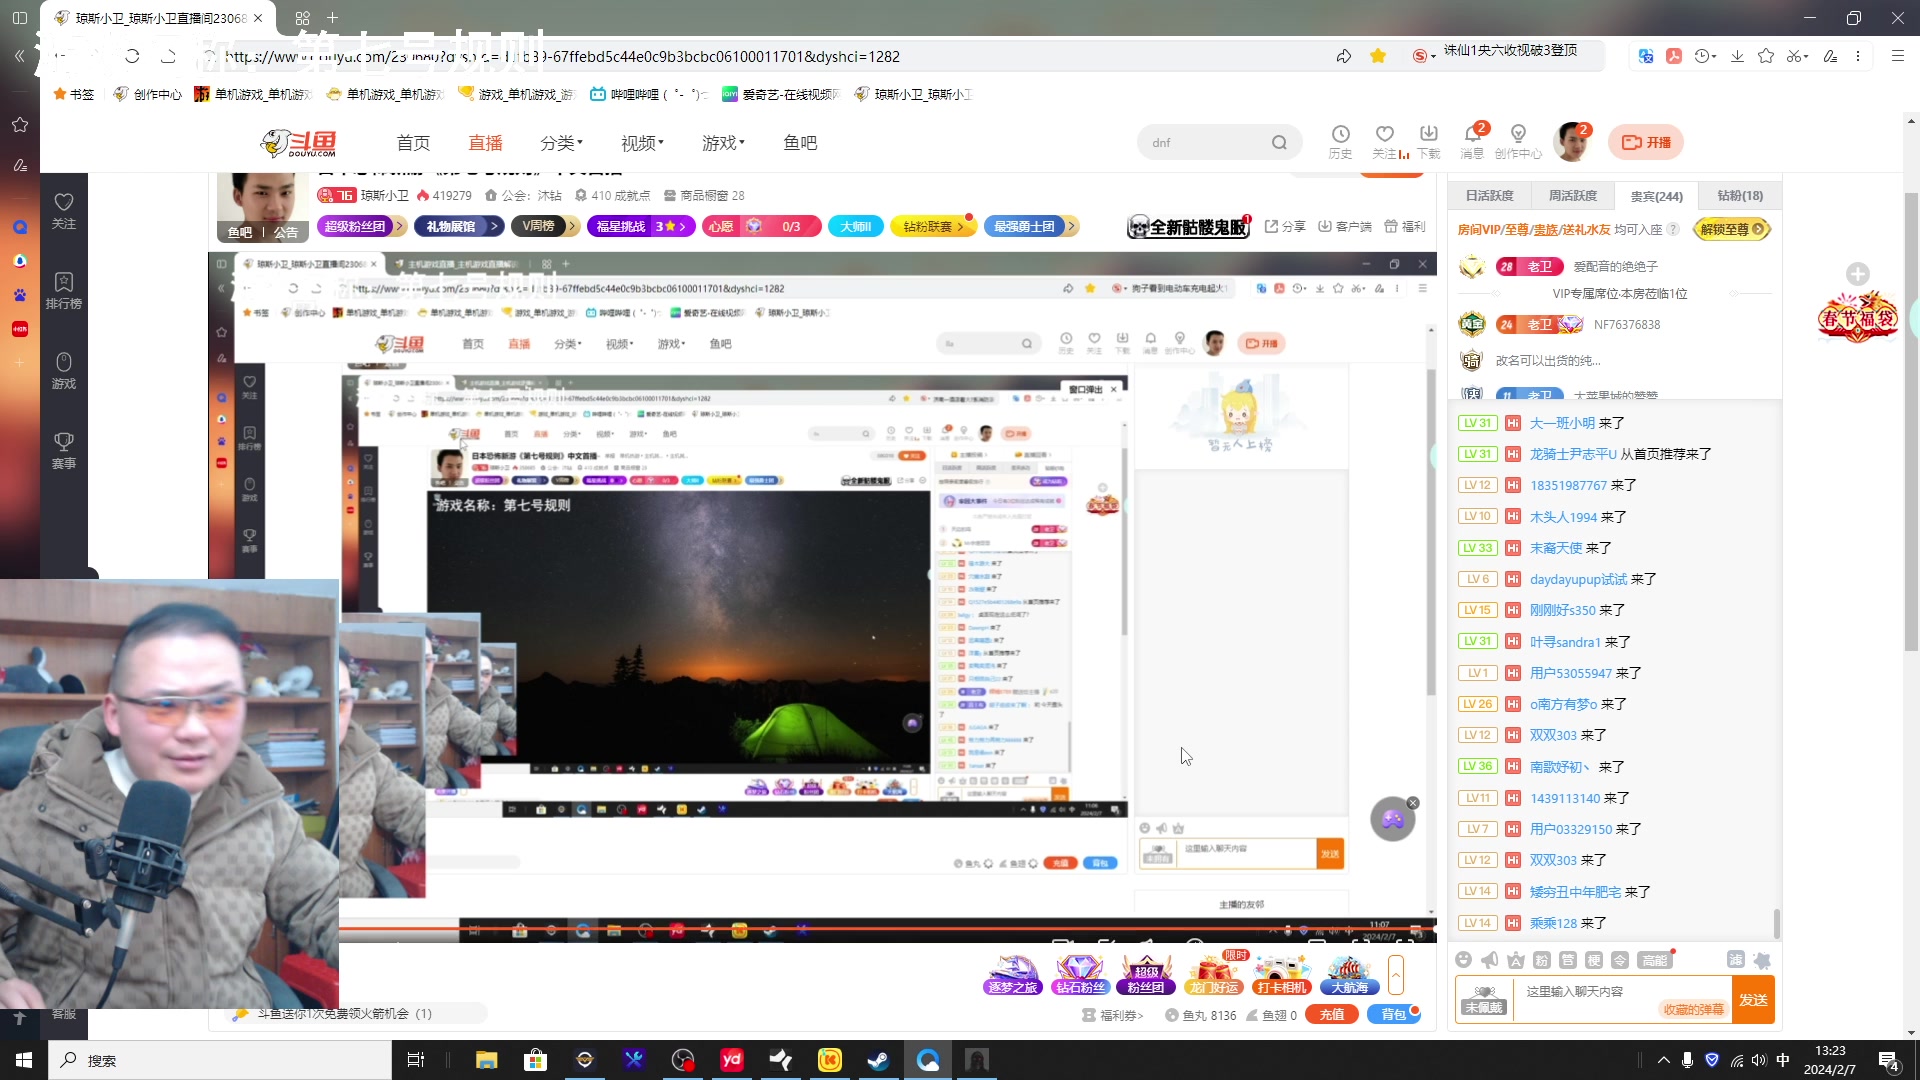Click the 打卡相机 gift icon
The image size is (1920, 1080).
point(1281,973)
